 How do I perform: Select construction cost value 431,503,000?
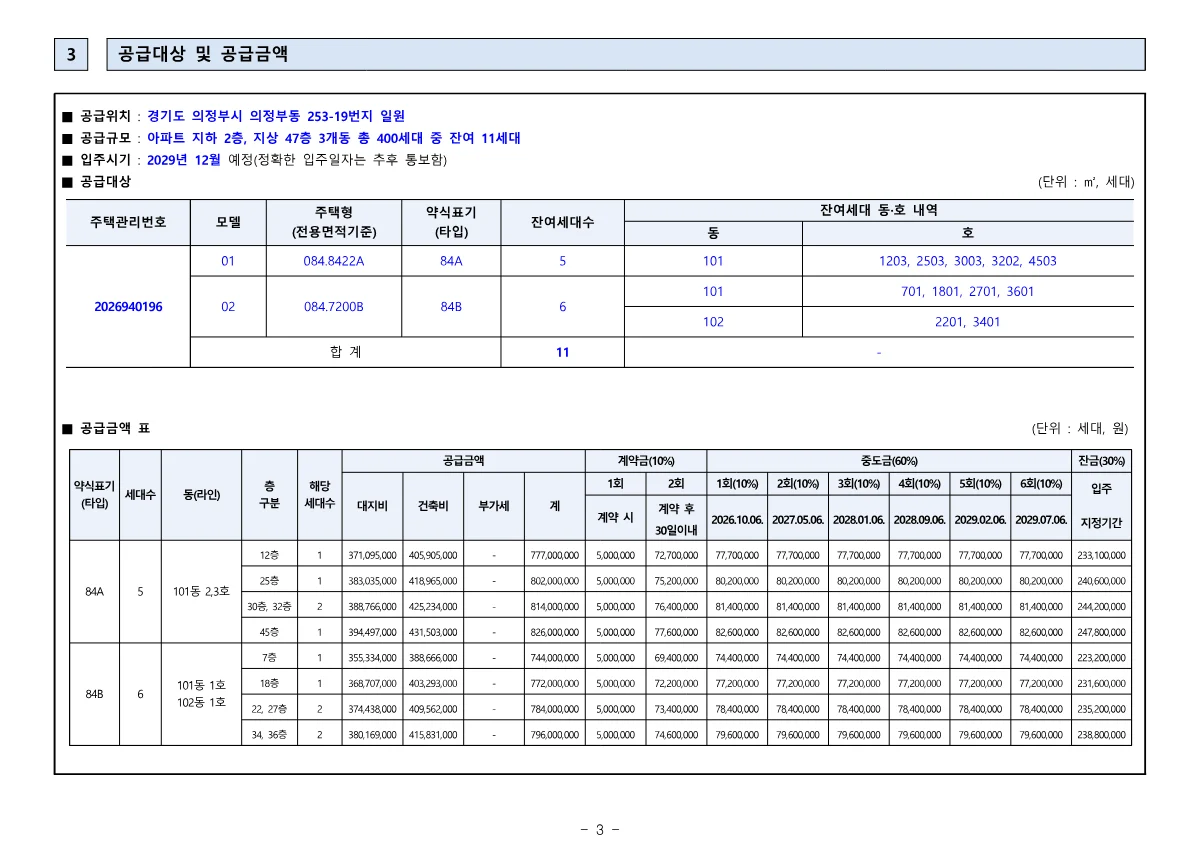click(433, 632)
